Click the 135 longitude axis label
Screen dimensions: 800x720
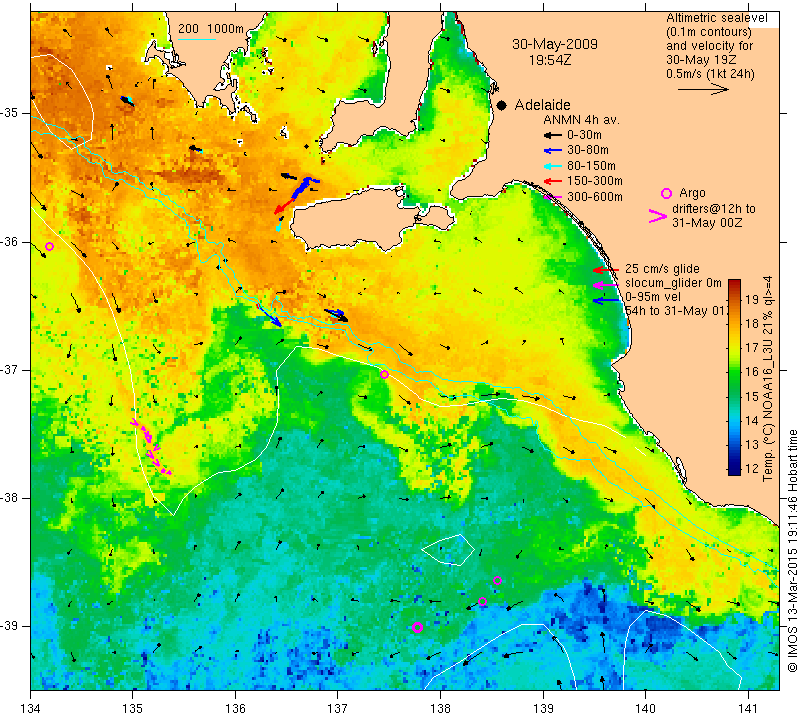[133, 709]
